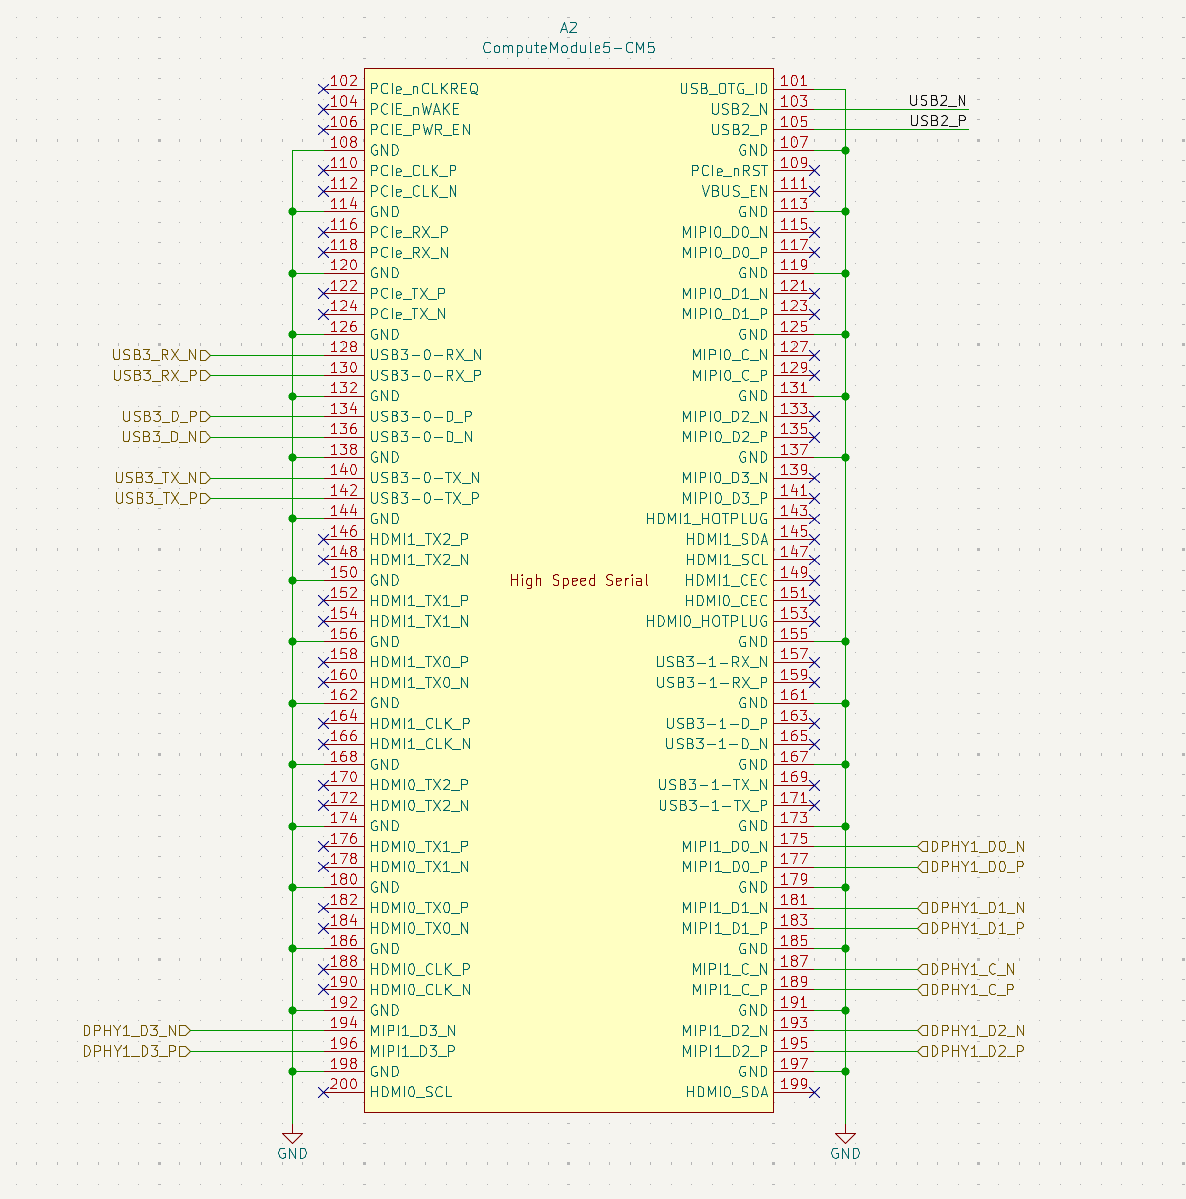Click the no-connect X on HDMI0_SCL pin 200
The image size is (1186, 1199).
click(x=323, y=1092)
